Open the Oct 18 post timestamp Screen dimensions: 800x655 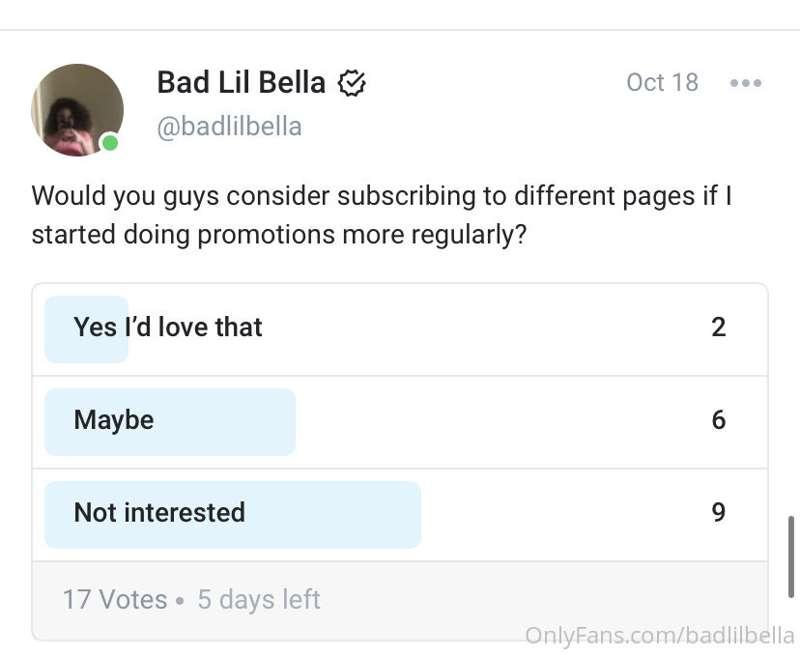[x=662, y=83]
